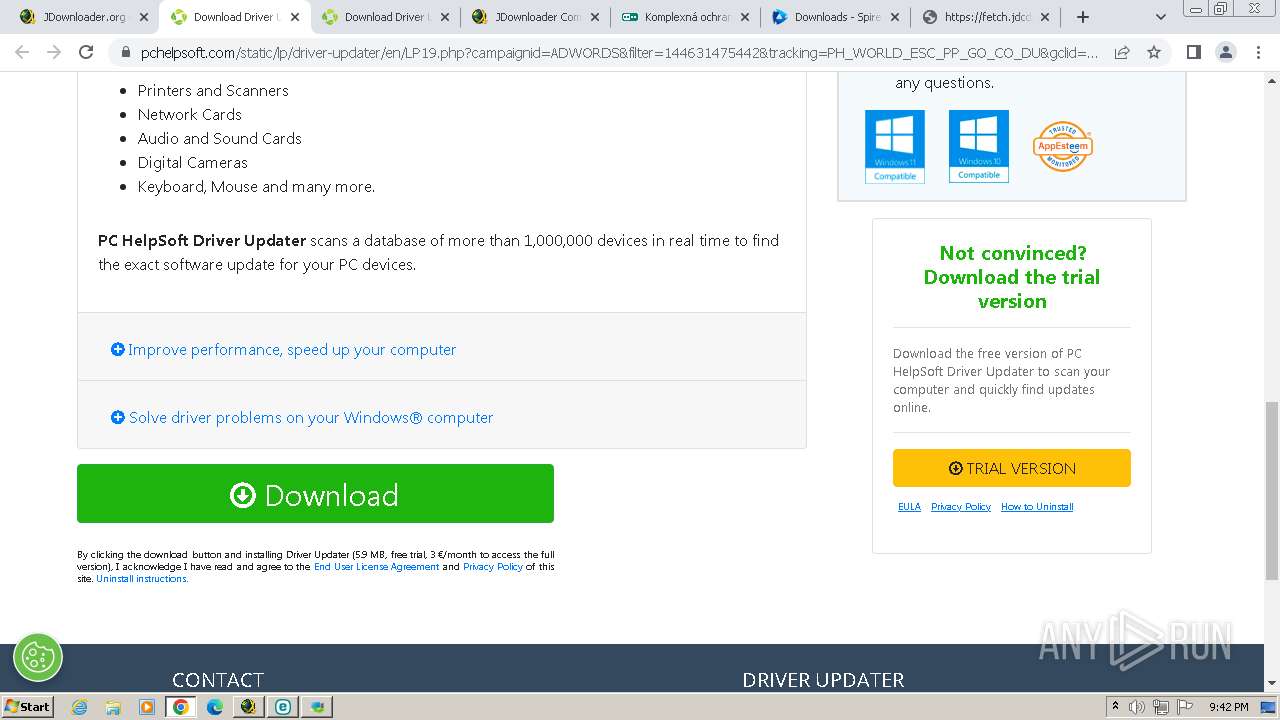Open File Explorer from taskbar
The width and height of the screenshot is (1280, 720).
click(113, 707)
